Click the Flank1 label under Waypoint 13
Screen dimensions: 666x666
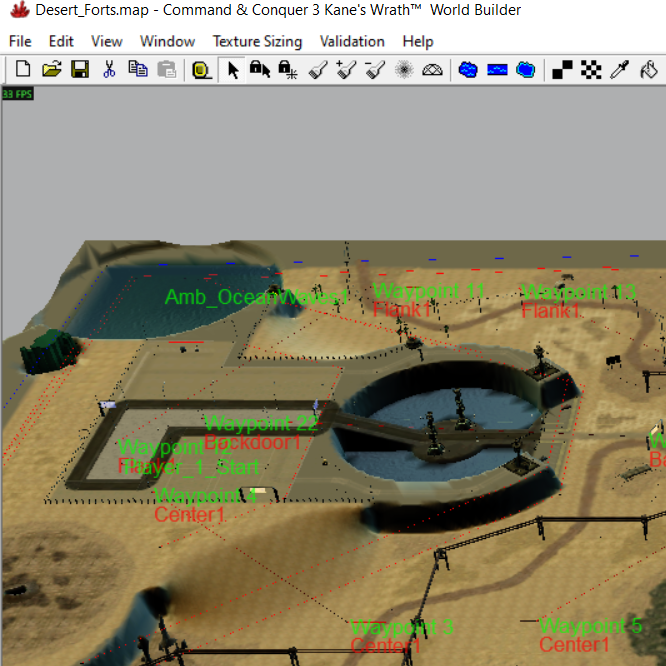(x=551, y=311)
